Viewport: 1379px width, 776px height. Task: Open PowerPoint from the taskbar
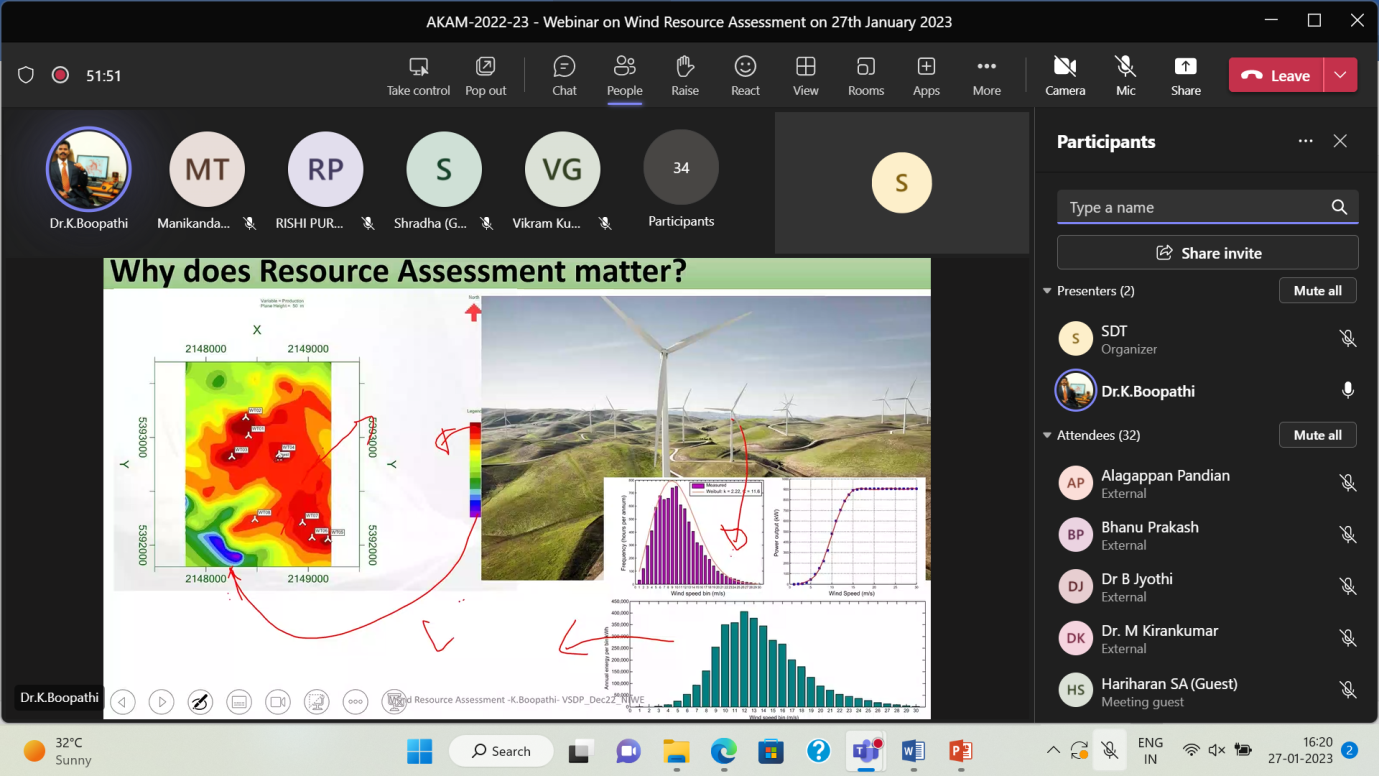959,750
